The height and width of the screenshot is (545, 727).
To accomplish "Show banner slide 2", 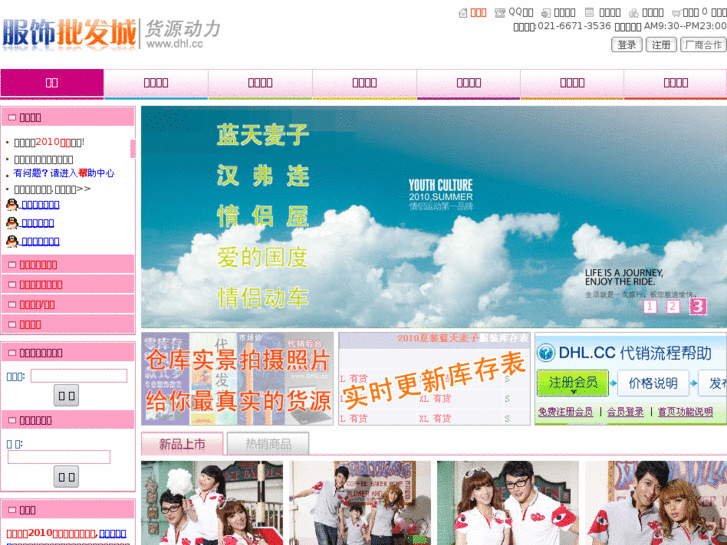I will click(x=672, y=307).
